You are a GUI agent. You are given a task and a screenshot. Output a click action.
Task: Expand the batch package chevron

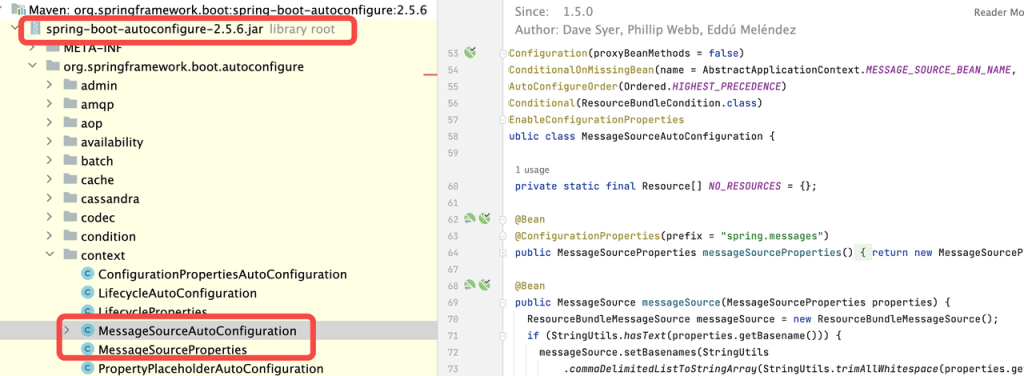tap(50, 161)
